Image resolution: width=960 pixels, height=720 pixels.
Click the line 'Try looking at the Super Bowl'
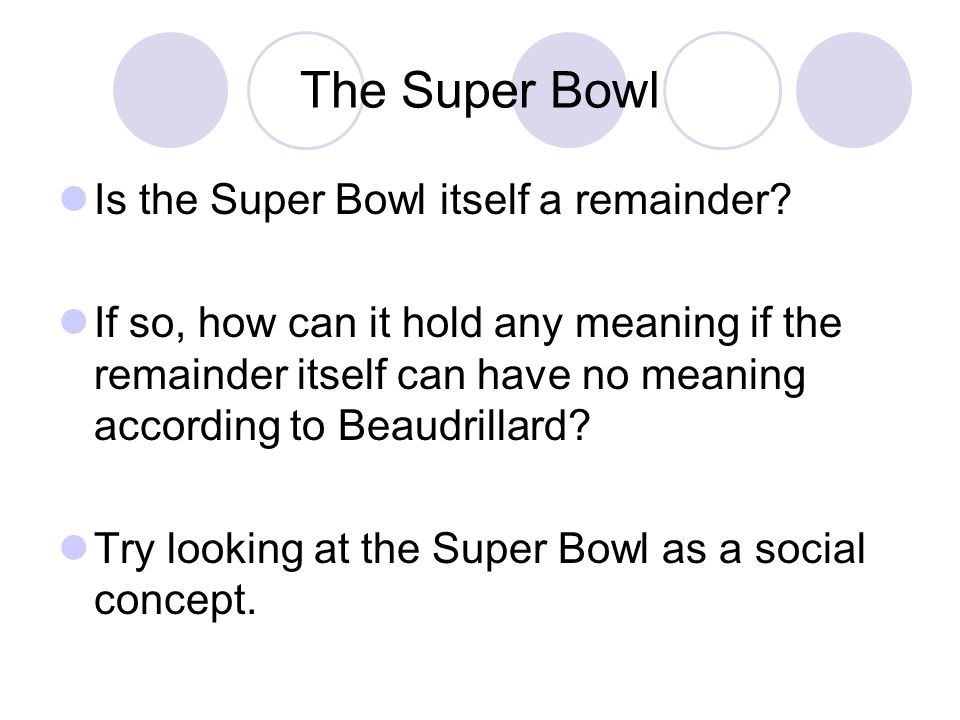coord(371,549)
